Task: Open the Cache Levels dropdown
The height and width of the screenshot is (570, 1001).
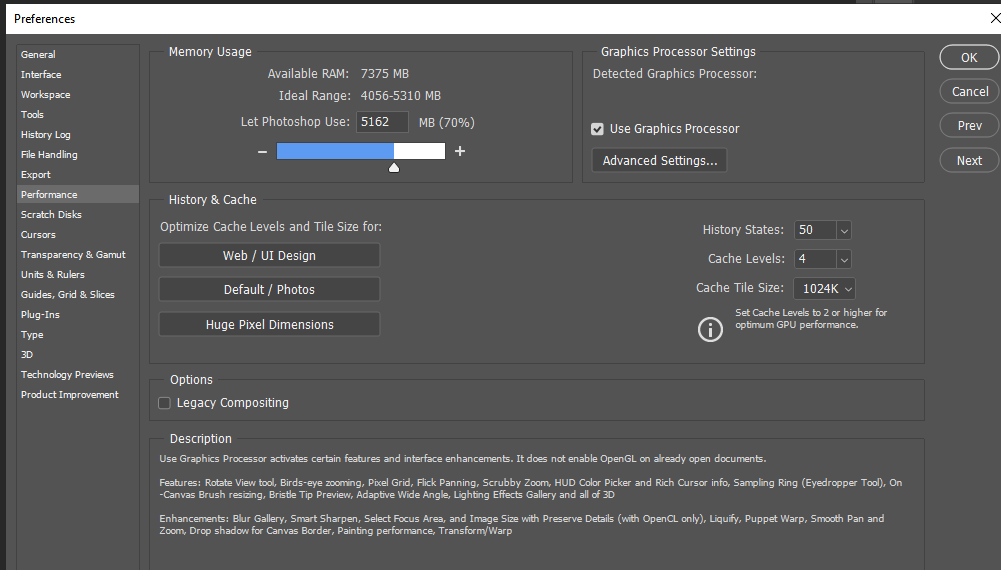Action: click(x=844, y=259)
